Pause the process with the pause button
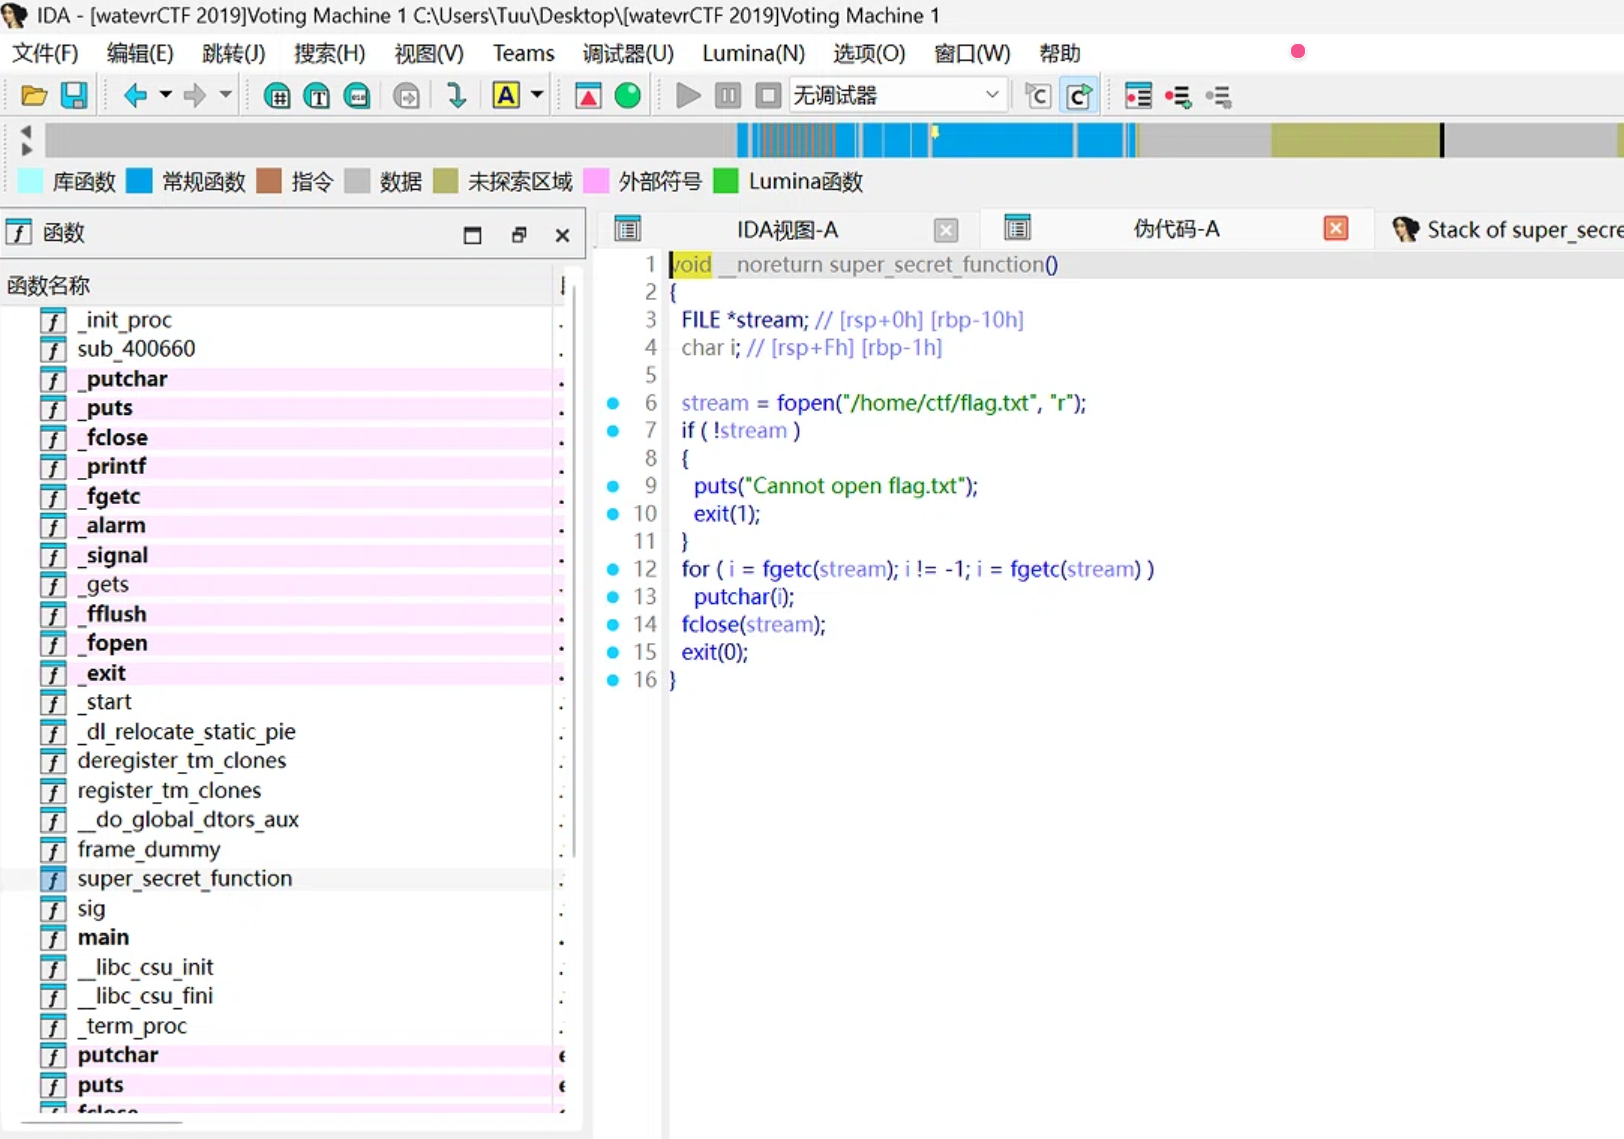Screen dimensions: 1624x1139 click(x=728, y=96)
